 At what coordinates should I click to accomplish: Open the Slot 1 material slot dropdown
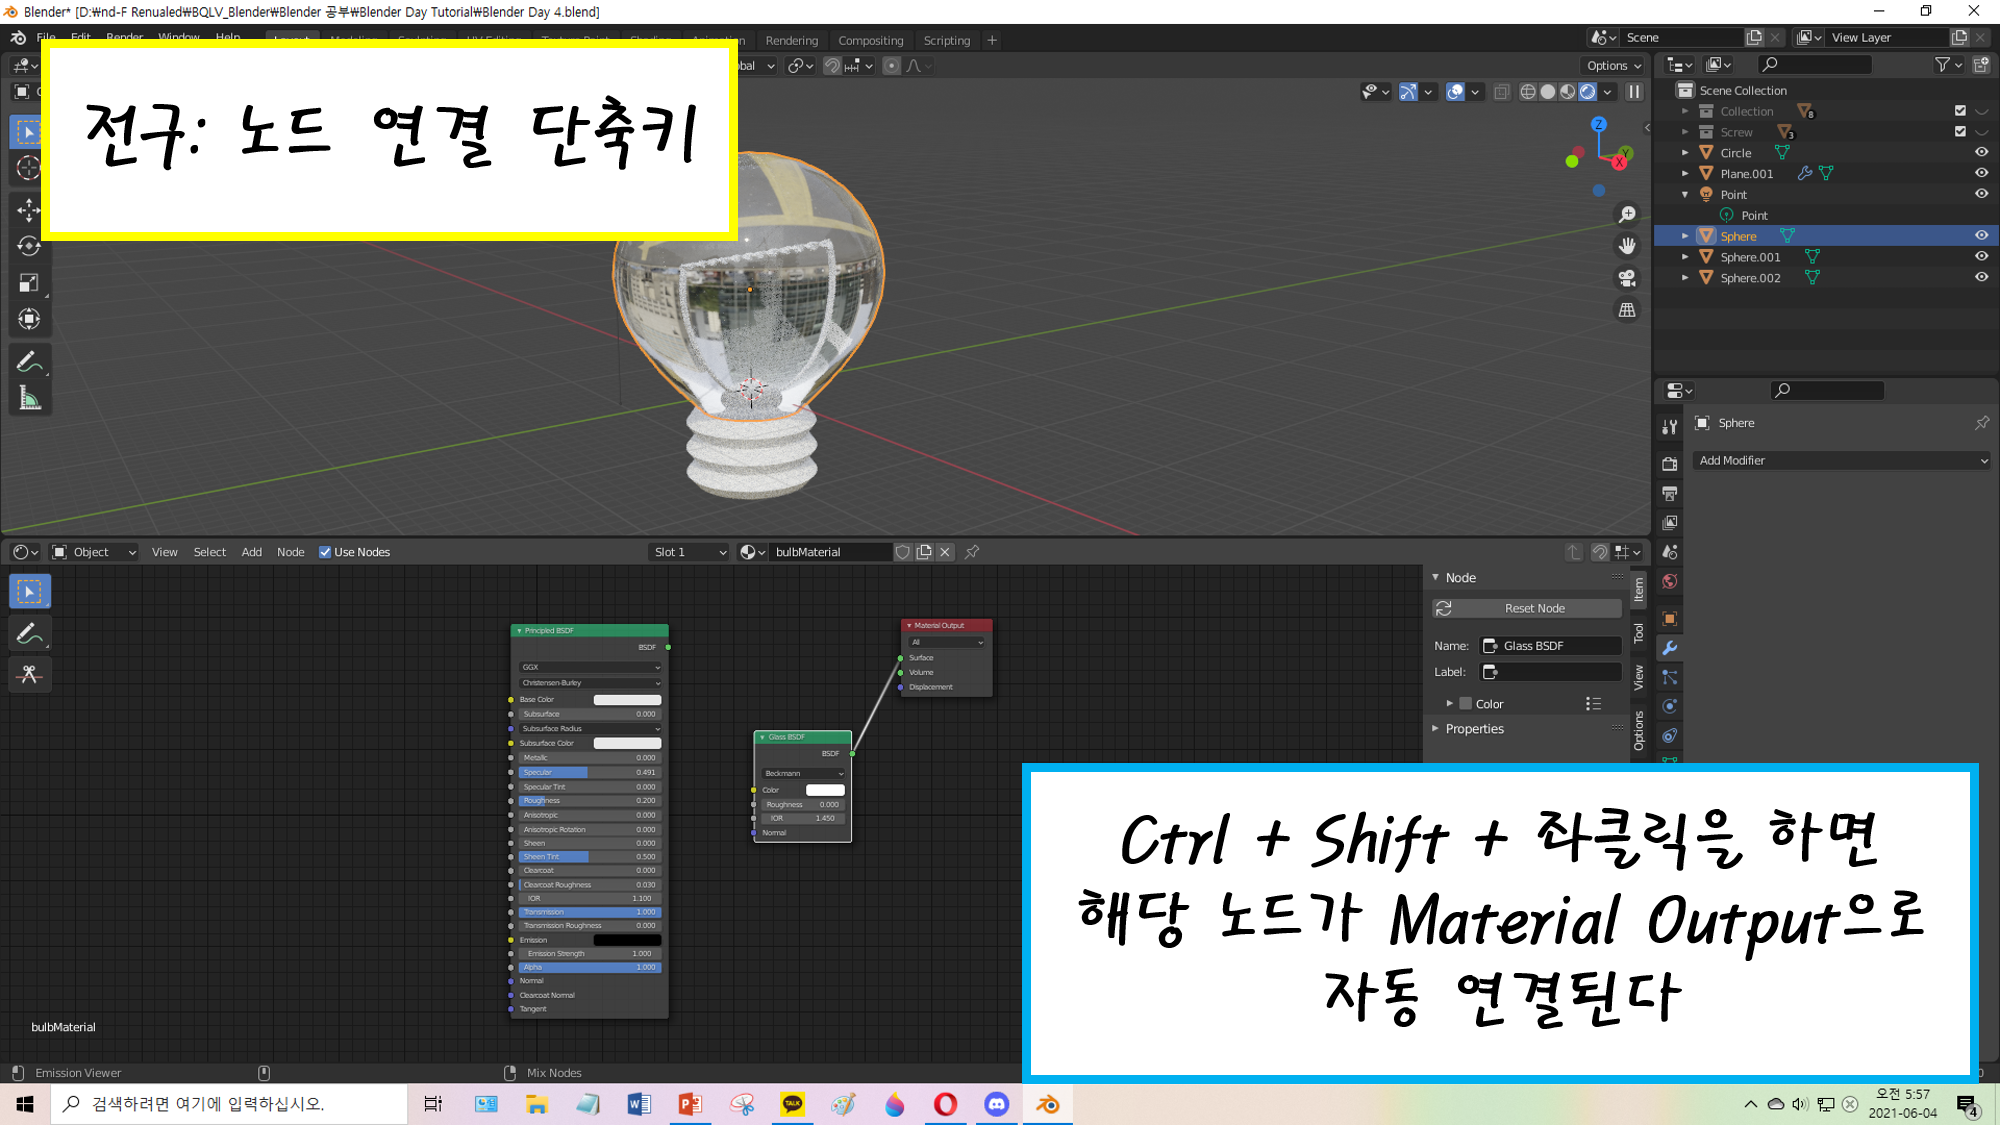(x=689, y=552)
